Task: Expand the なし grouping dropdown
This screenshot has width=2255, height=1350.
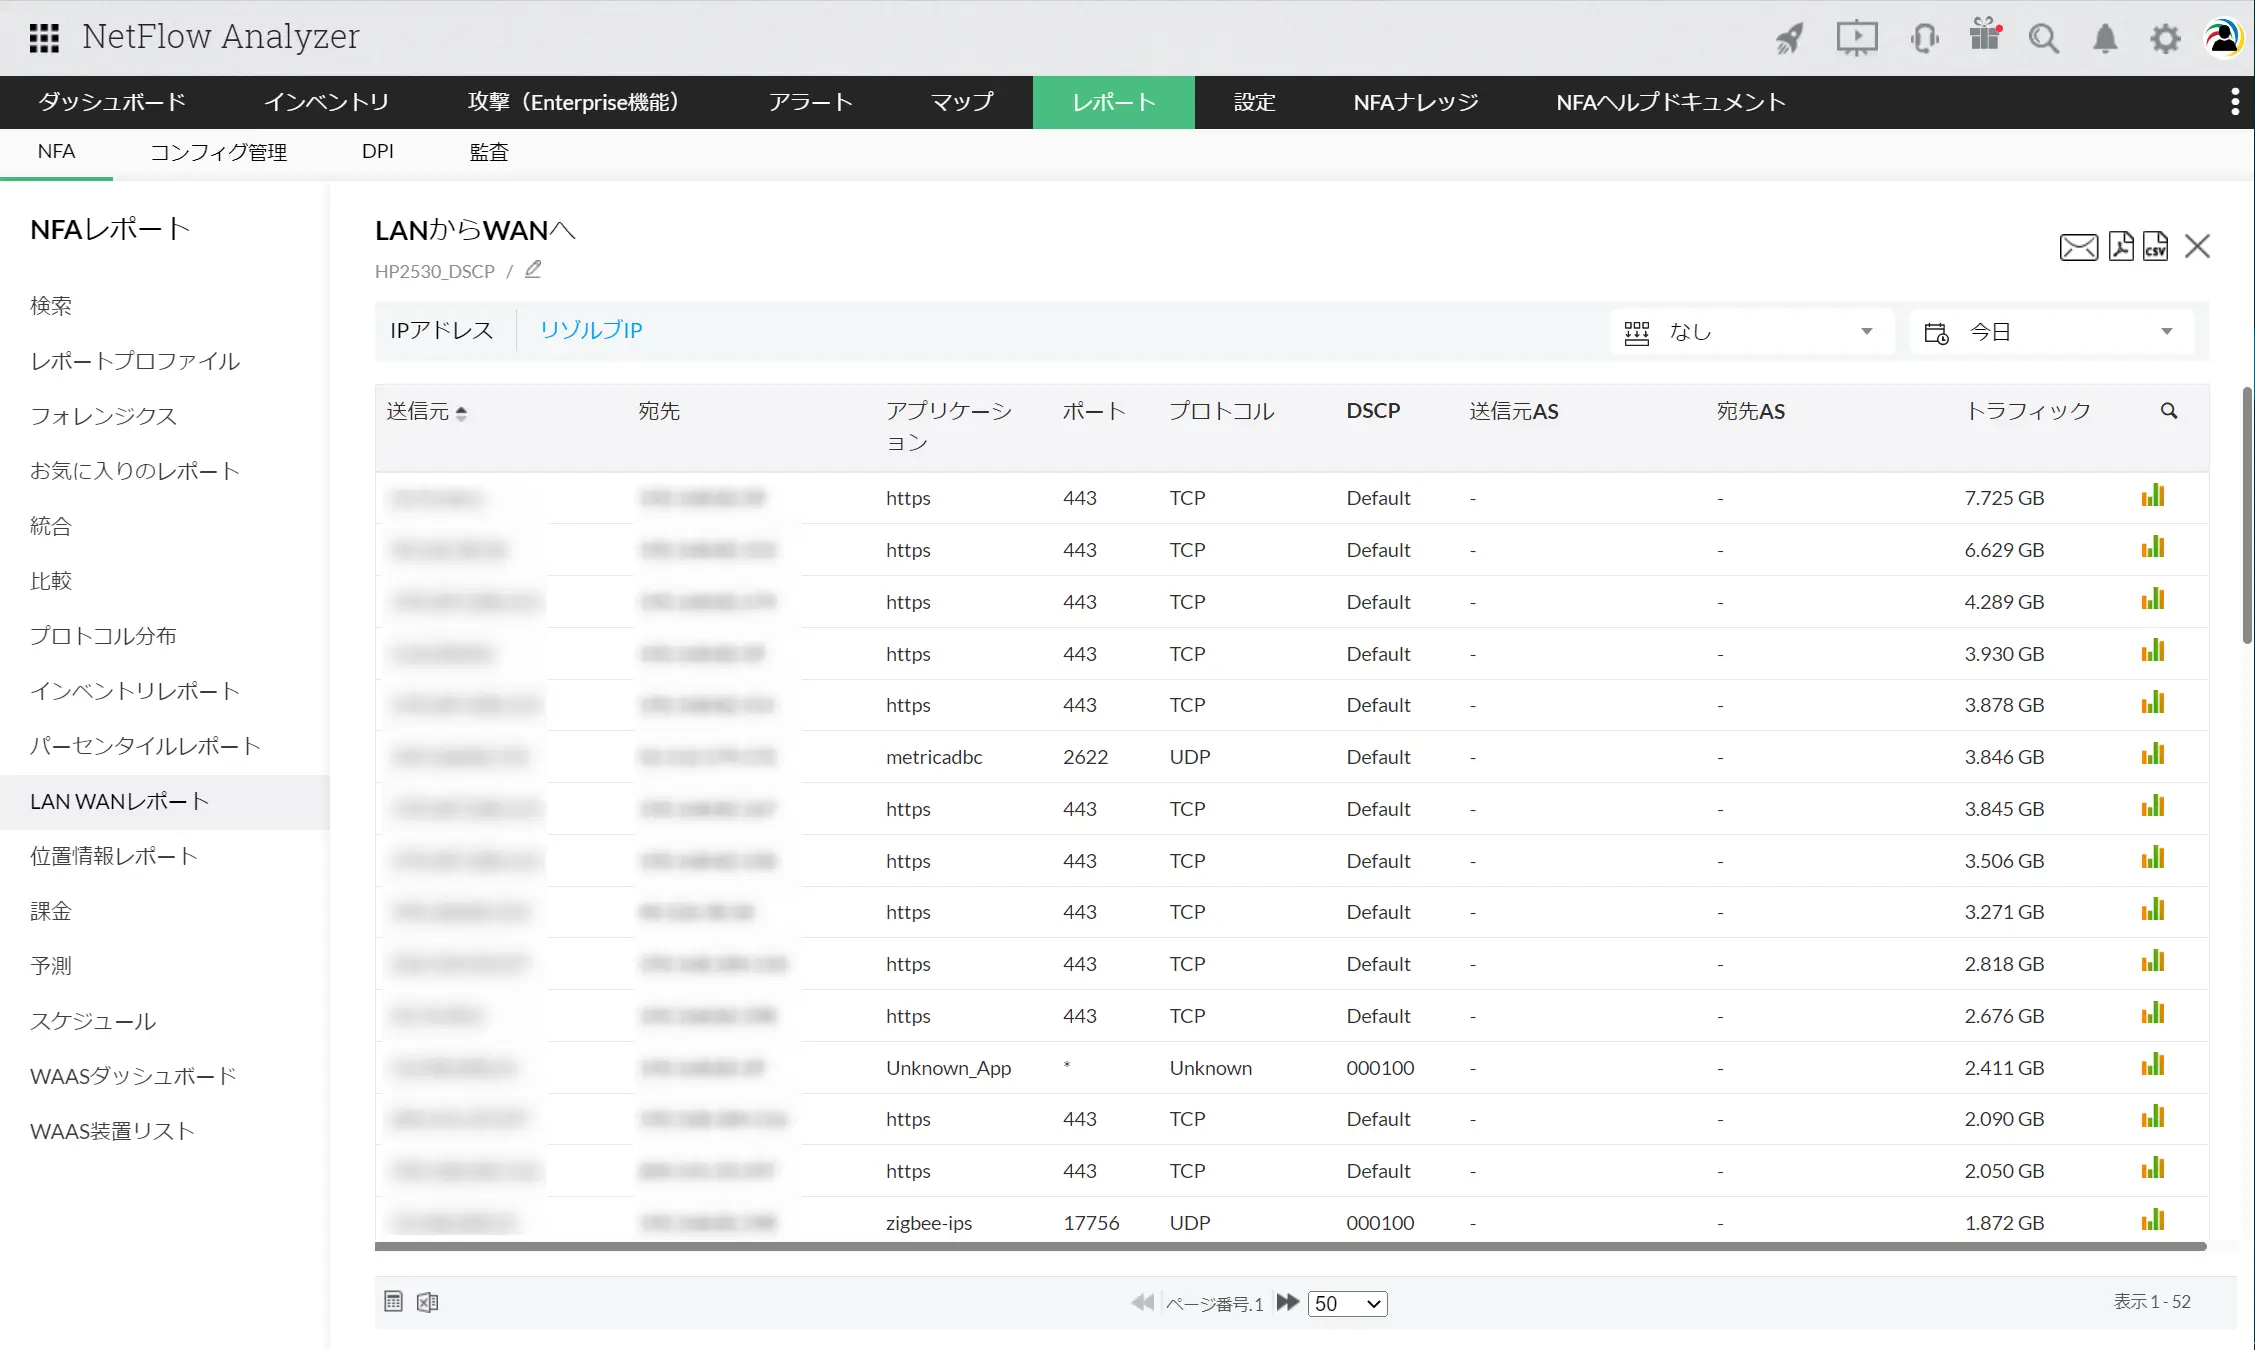Action: coord(1751,332)
